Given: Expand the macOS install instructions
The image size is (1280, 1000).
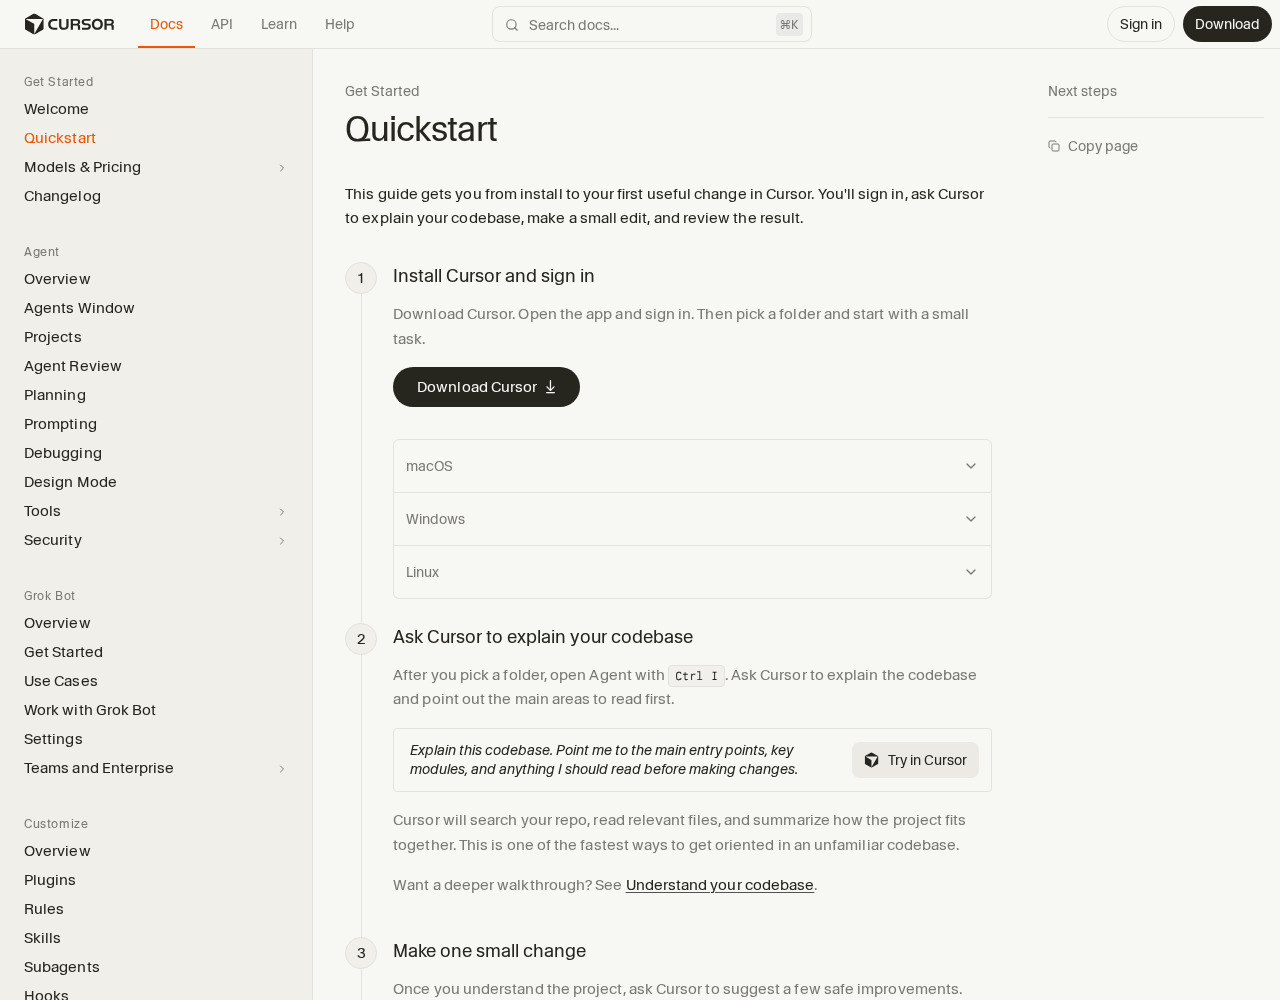Looking at the screenshot, I should (x=692, y=466).
